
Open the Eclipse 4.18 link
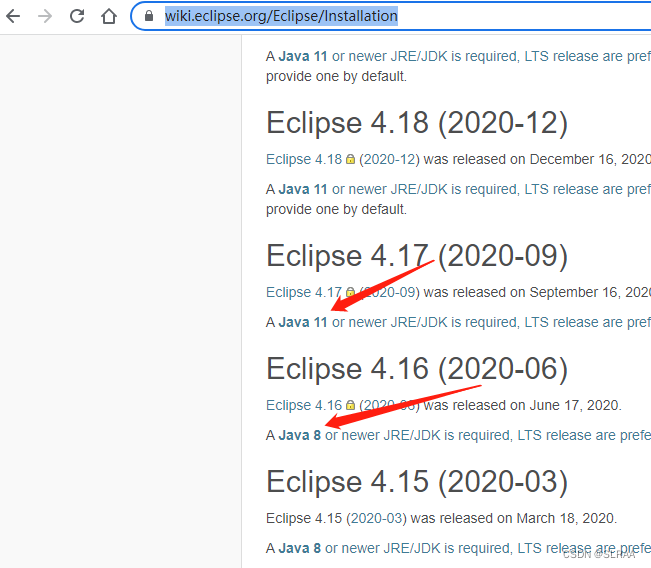[x=304, y=159]
